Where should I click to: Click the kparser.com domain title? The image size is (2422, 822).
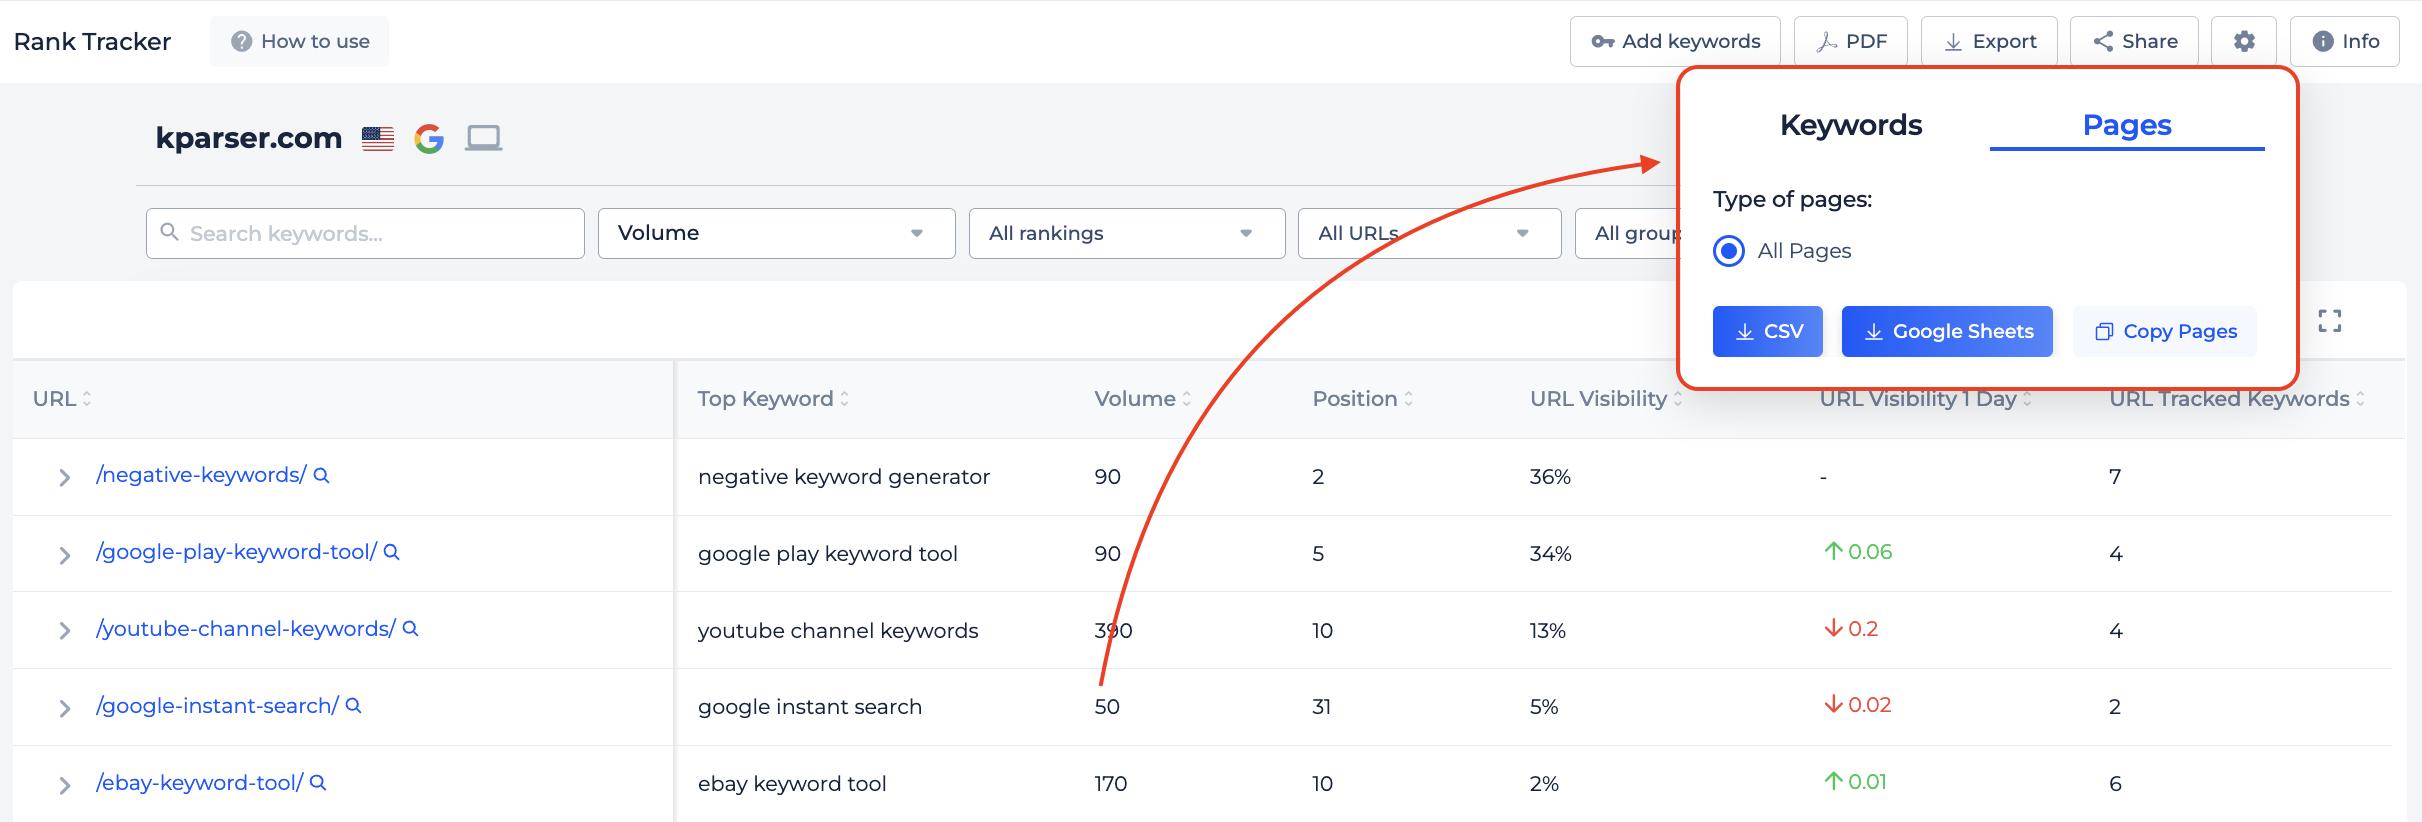pyautogui.click(x=249, y=138)
